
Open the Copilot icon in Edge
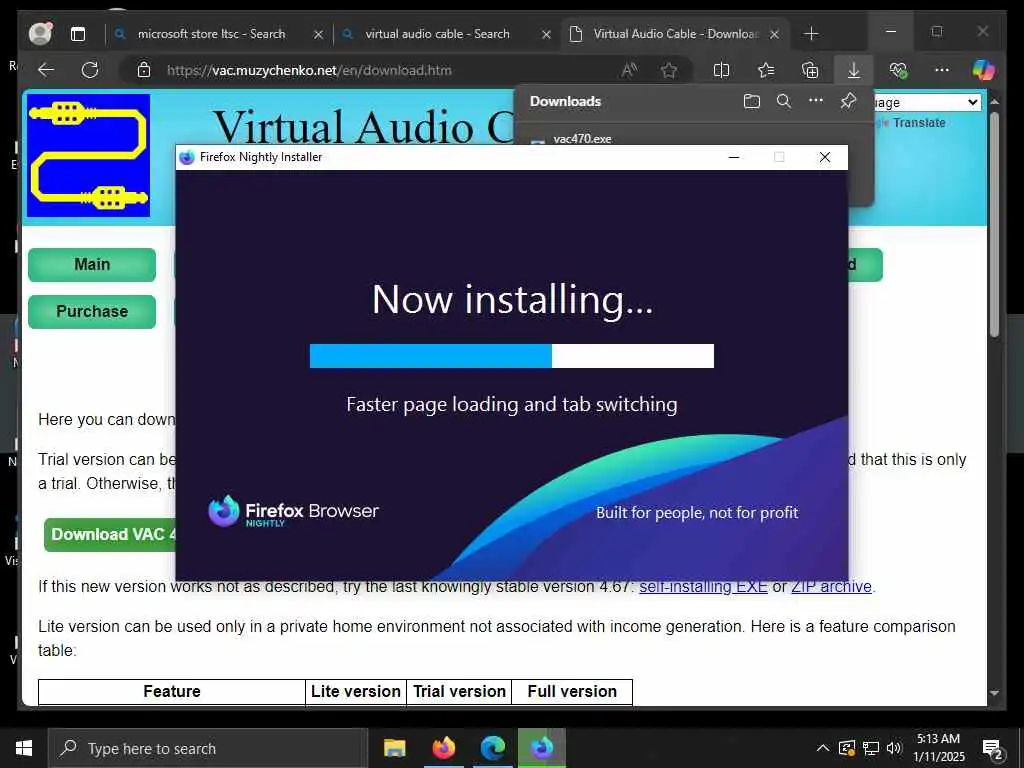pos(984,70)
